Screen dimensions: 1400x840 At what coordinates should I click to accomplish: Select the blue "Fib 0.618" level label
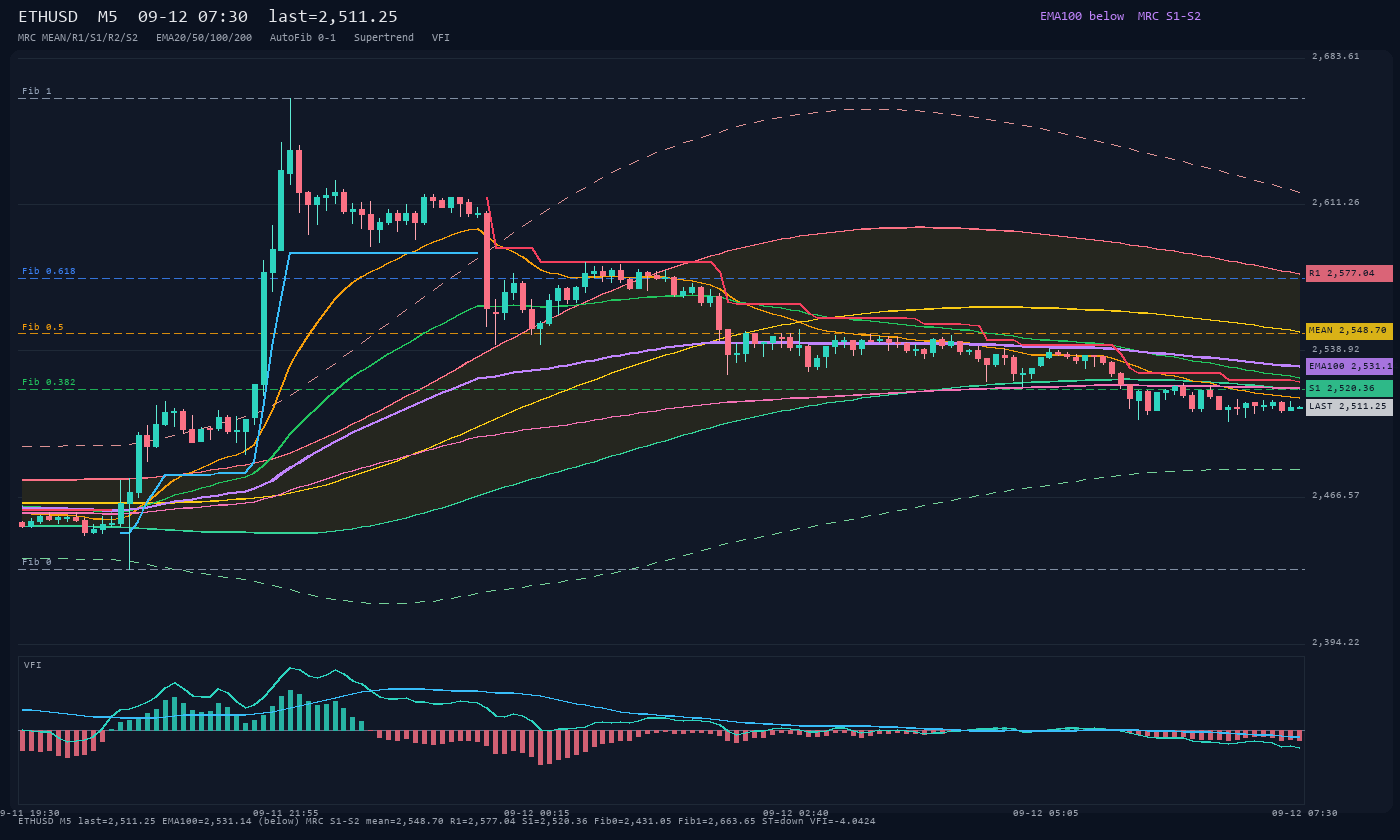[49, 271]
